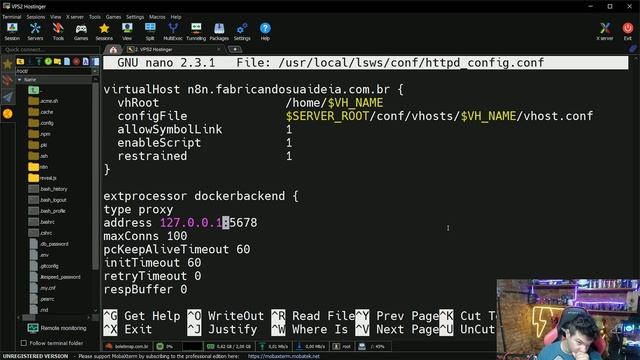Click the Split toolbar icon
The width and height of the screenshot is (640, 360).
(x=150, y=31)
